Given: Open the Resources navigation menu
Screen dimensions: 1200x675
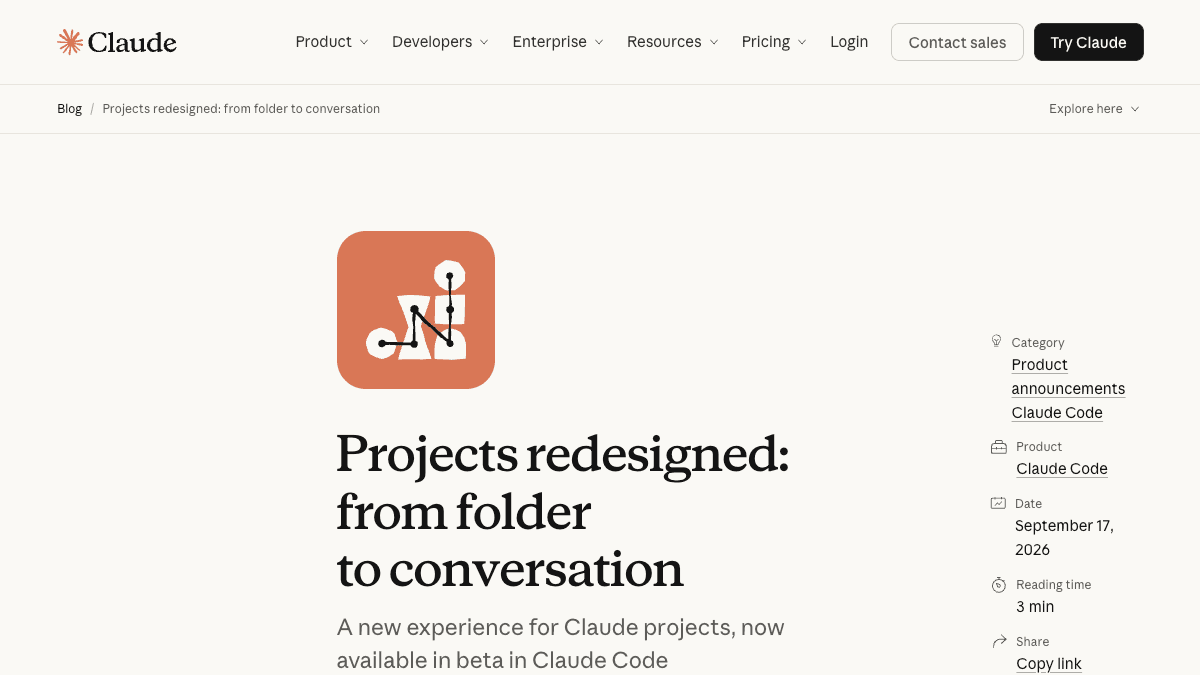Looking at the screenshot, I should (673, 42).
